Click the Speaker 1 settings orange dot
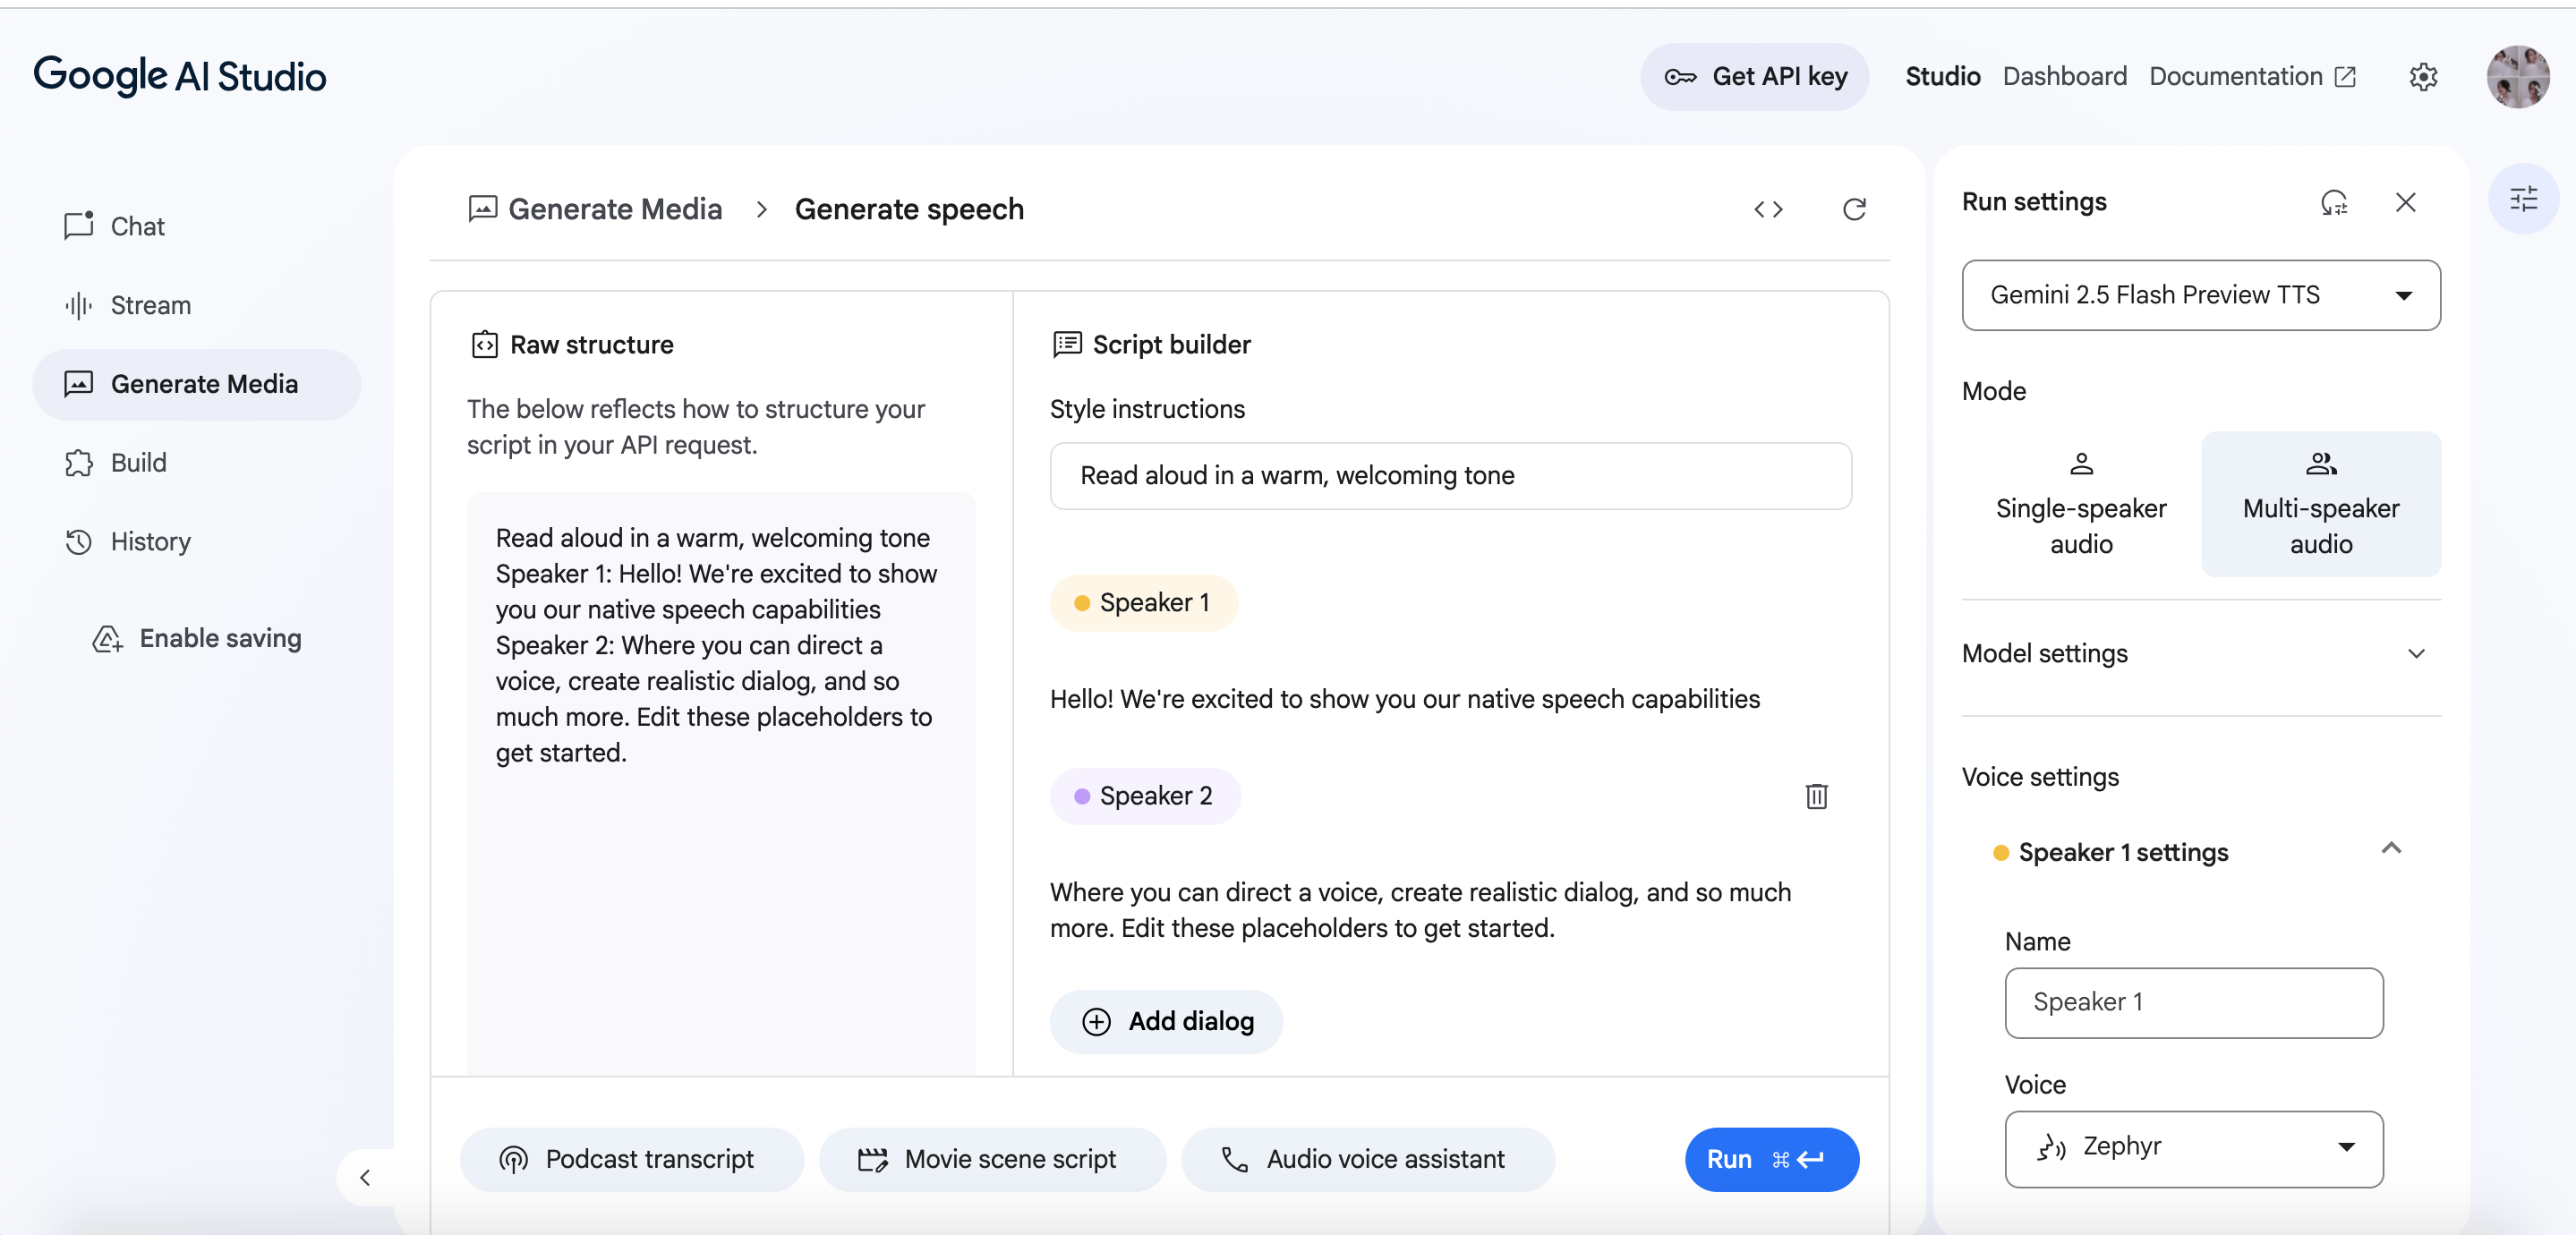Viewport: 2576px width, 1235px height. [x=2000, y=853]
